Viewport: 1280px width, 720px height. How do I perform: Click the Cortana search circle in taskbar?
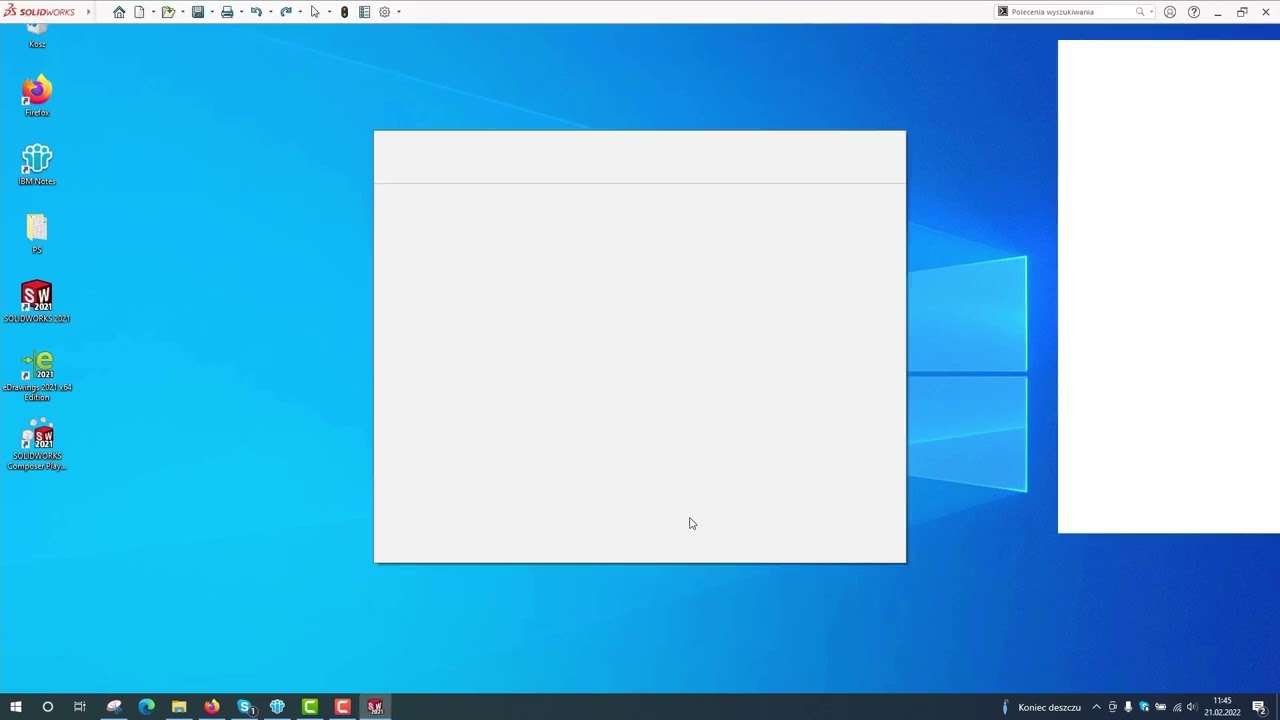[47, 707]
